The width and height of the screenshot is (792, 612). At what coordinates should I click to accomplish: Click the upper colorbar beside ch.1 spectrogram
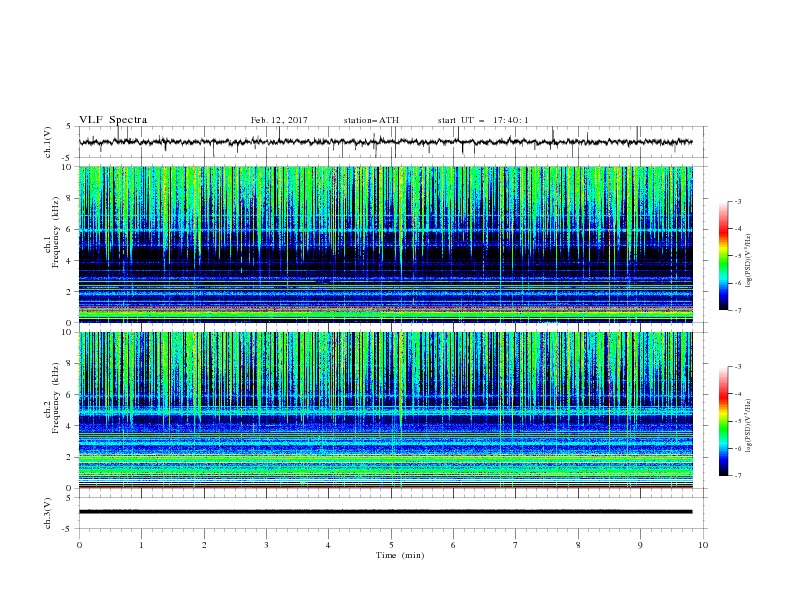click(723, 256)
